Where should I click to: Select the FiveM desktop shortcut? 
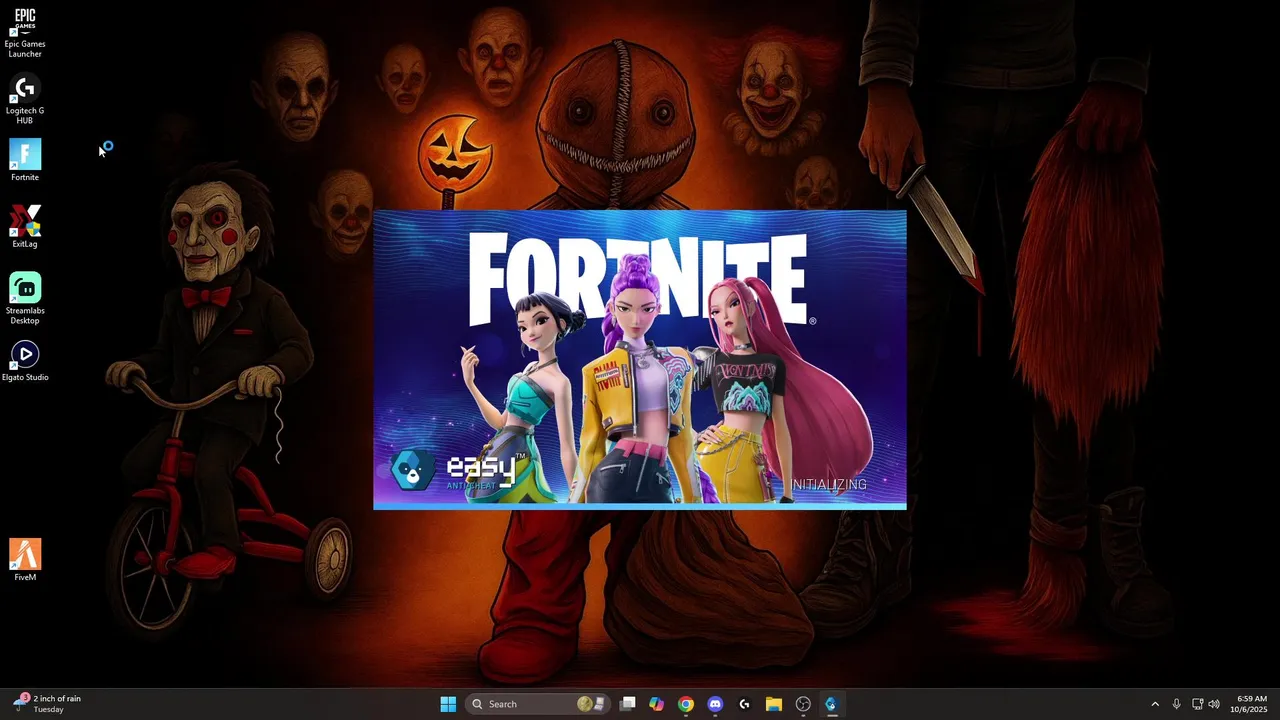pos(25,560)
